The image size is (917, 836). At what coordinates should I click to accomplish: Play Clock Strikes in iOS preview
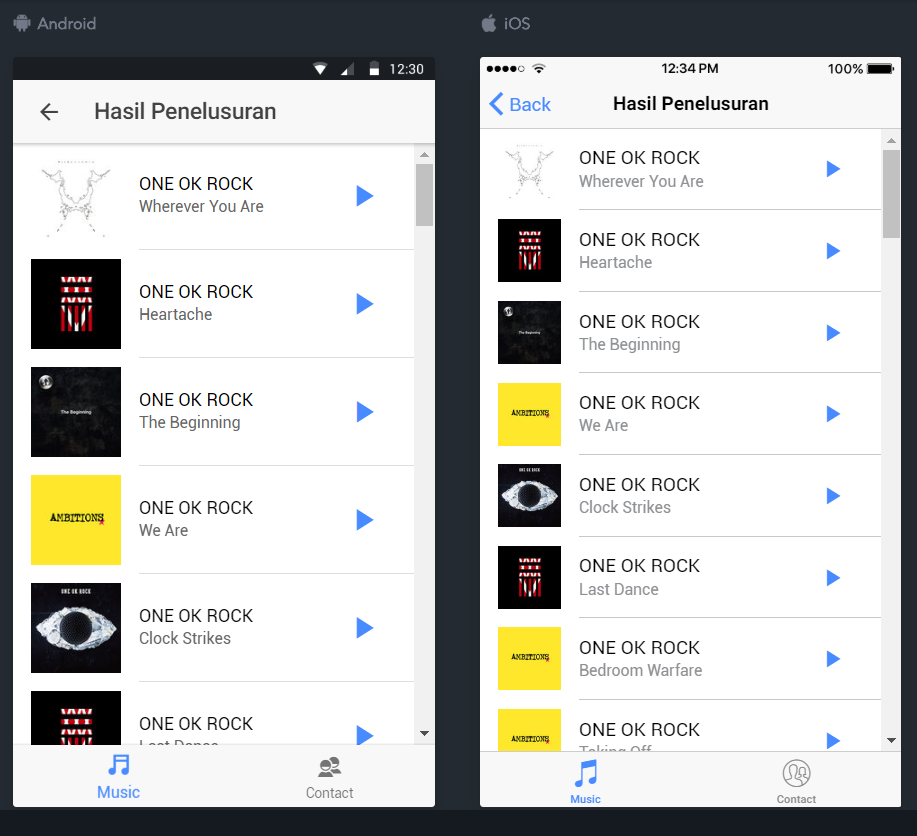[833, 496]
